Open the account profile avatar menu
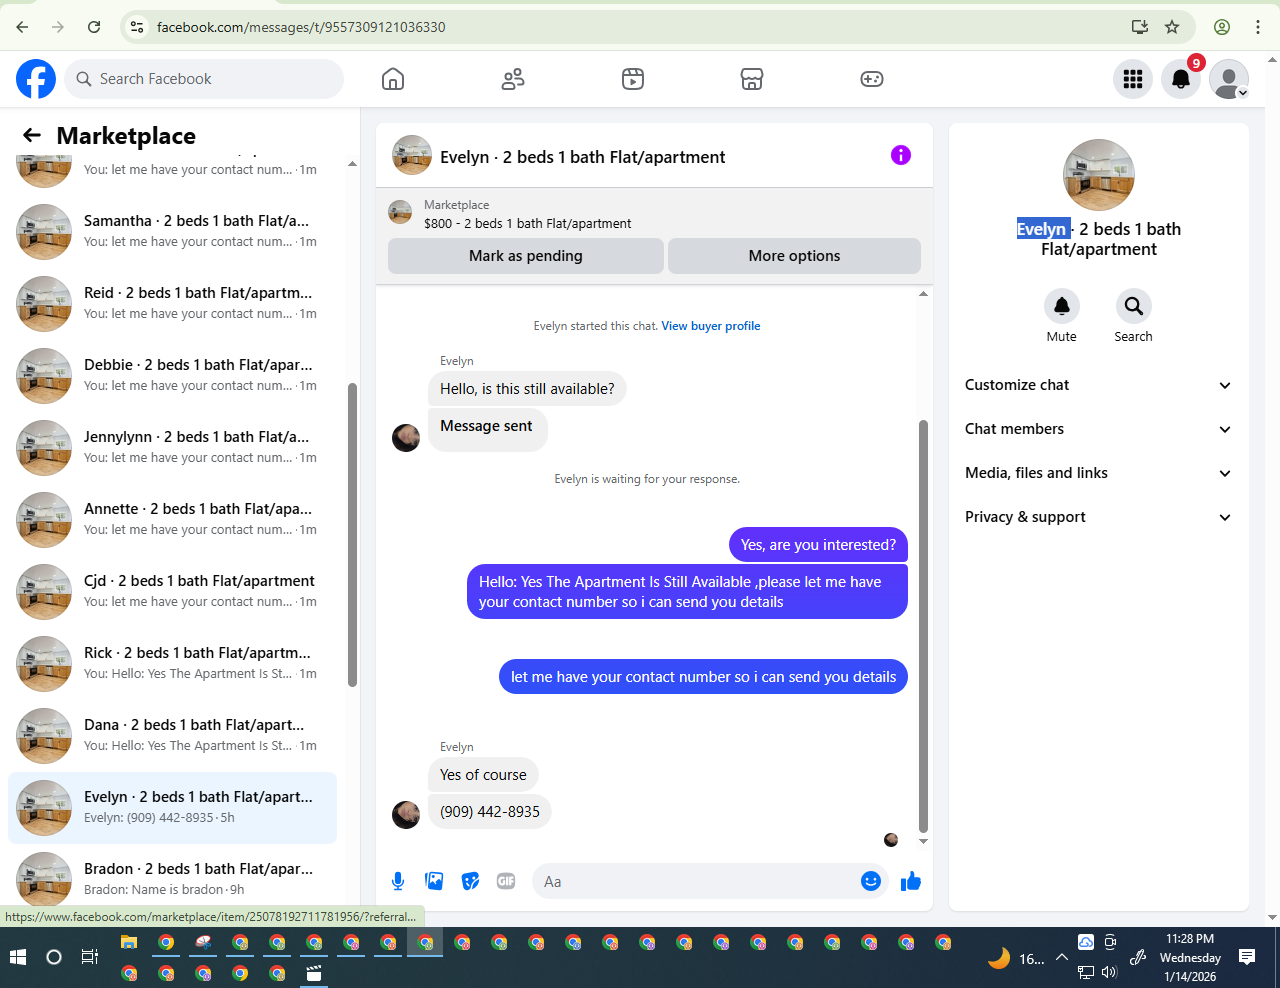 tap(1229, 79)
